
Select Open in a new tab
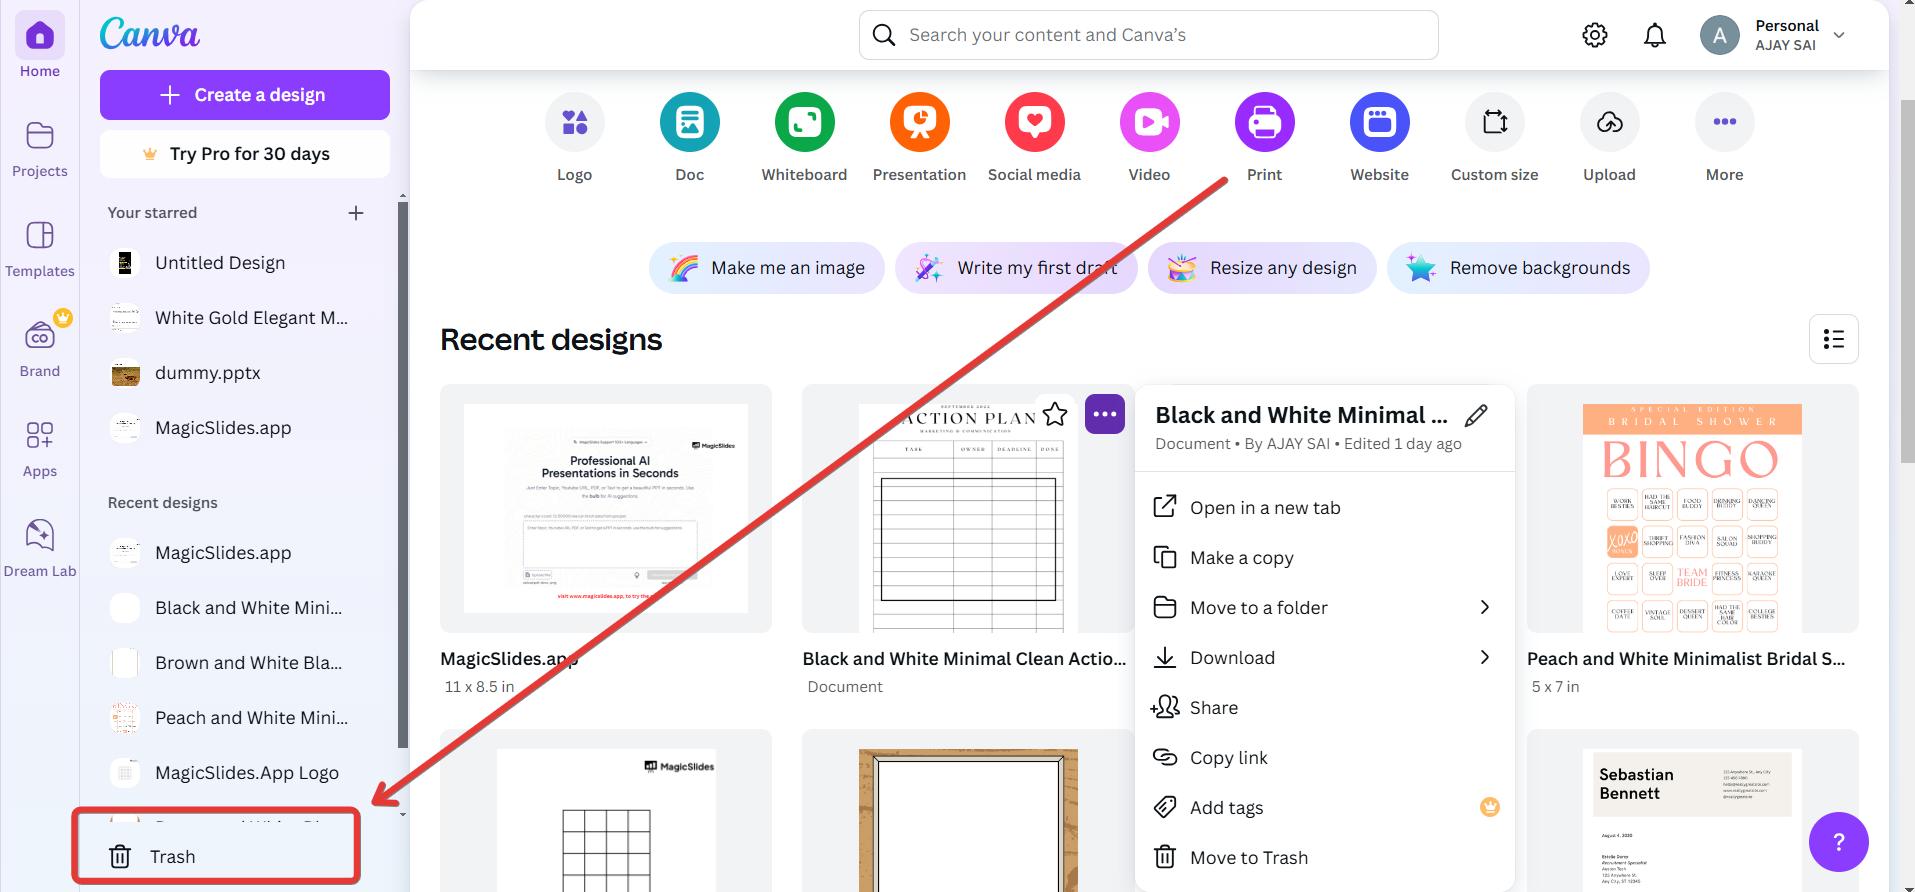tap(1325, 507)
